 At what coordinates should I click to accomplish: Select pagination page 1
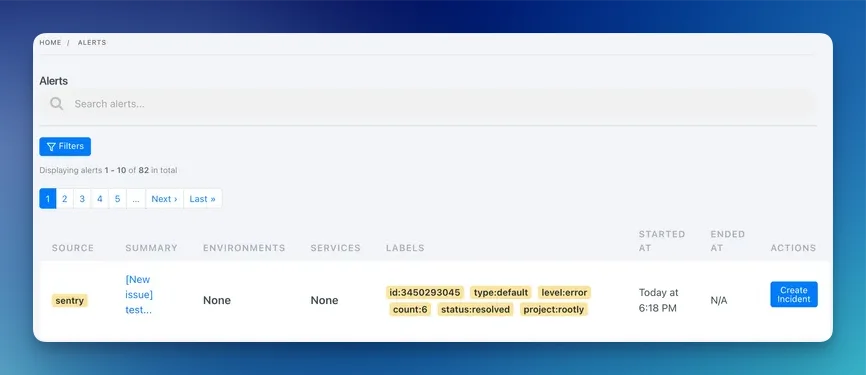pos(47,199)
